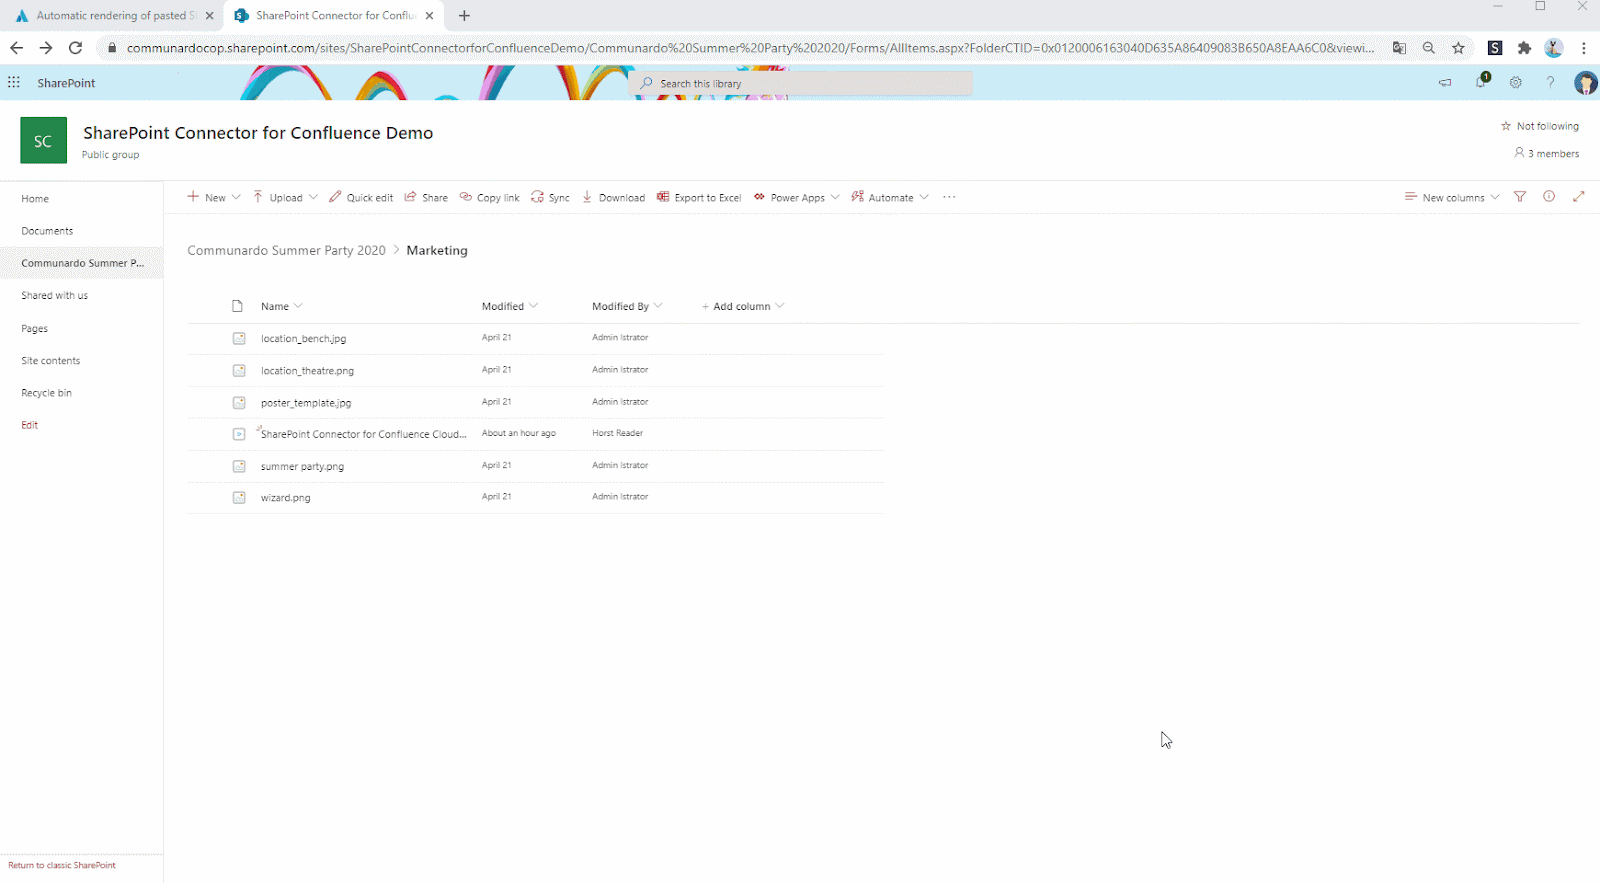
Task: Click Return to classic SharePoint link
Action: click(x=62, y=865)
